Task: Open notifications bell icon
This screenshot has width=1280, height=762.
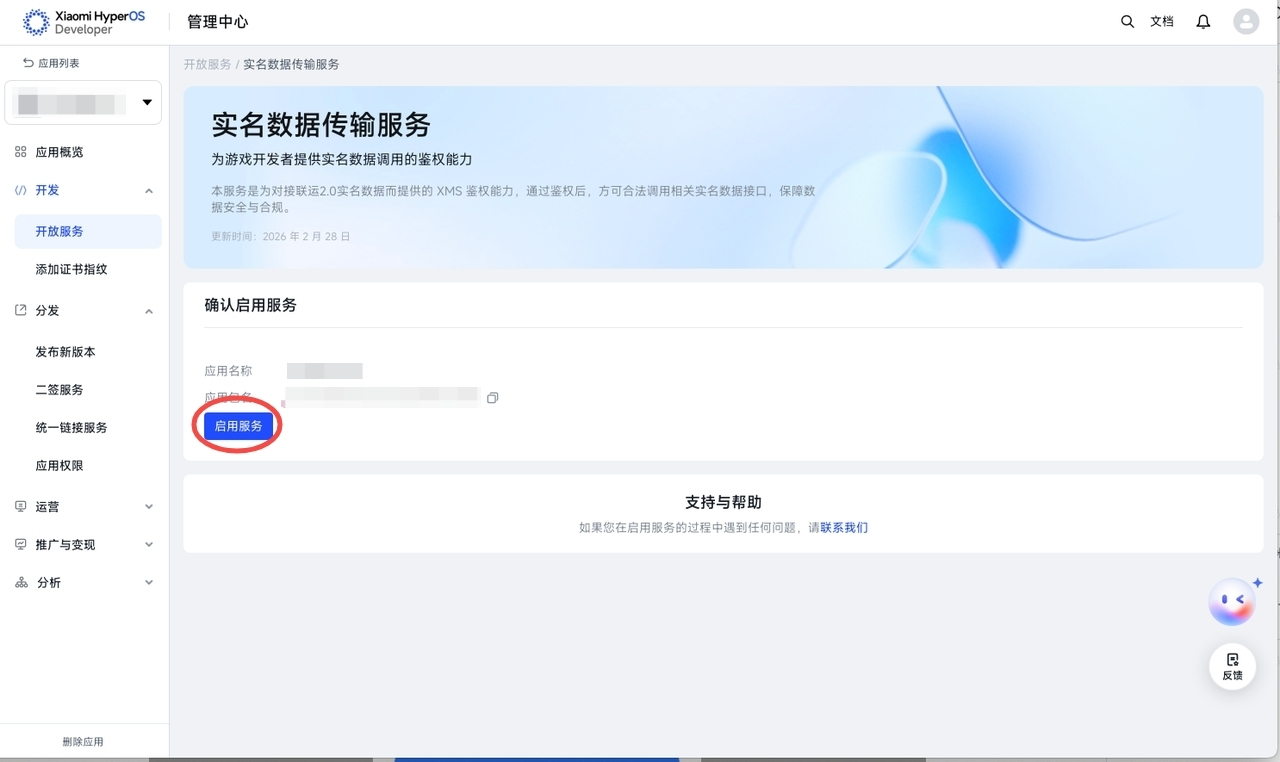Action: [1203, 21]
